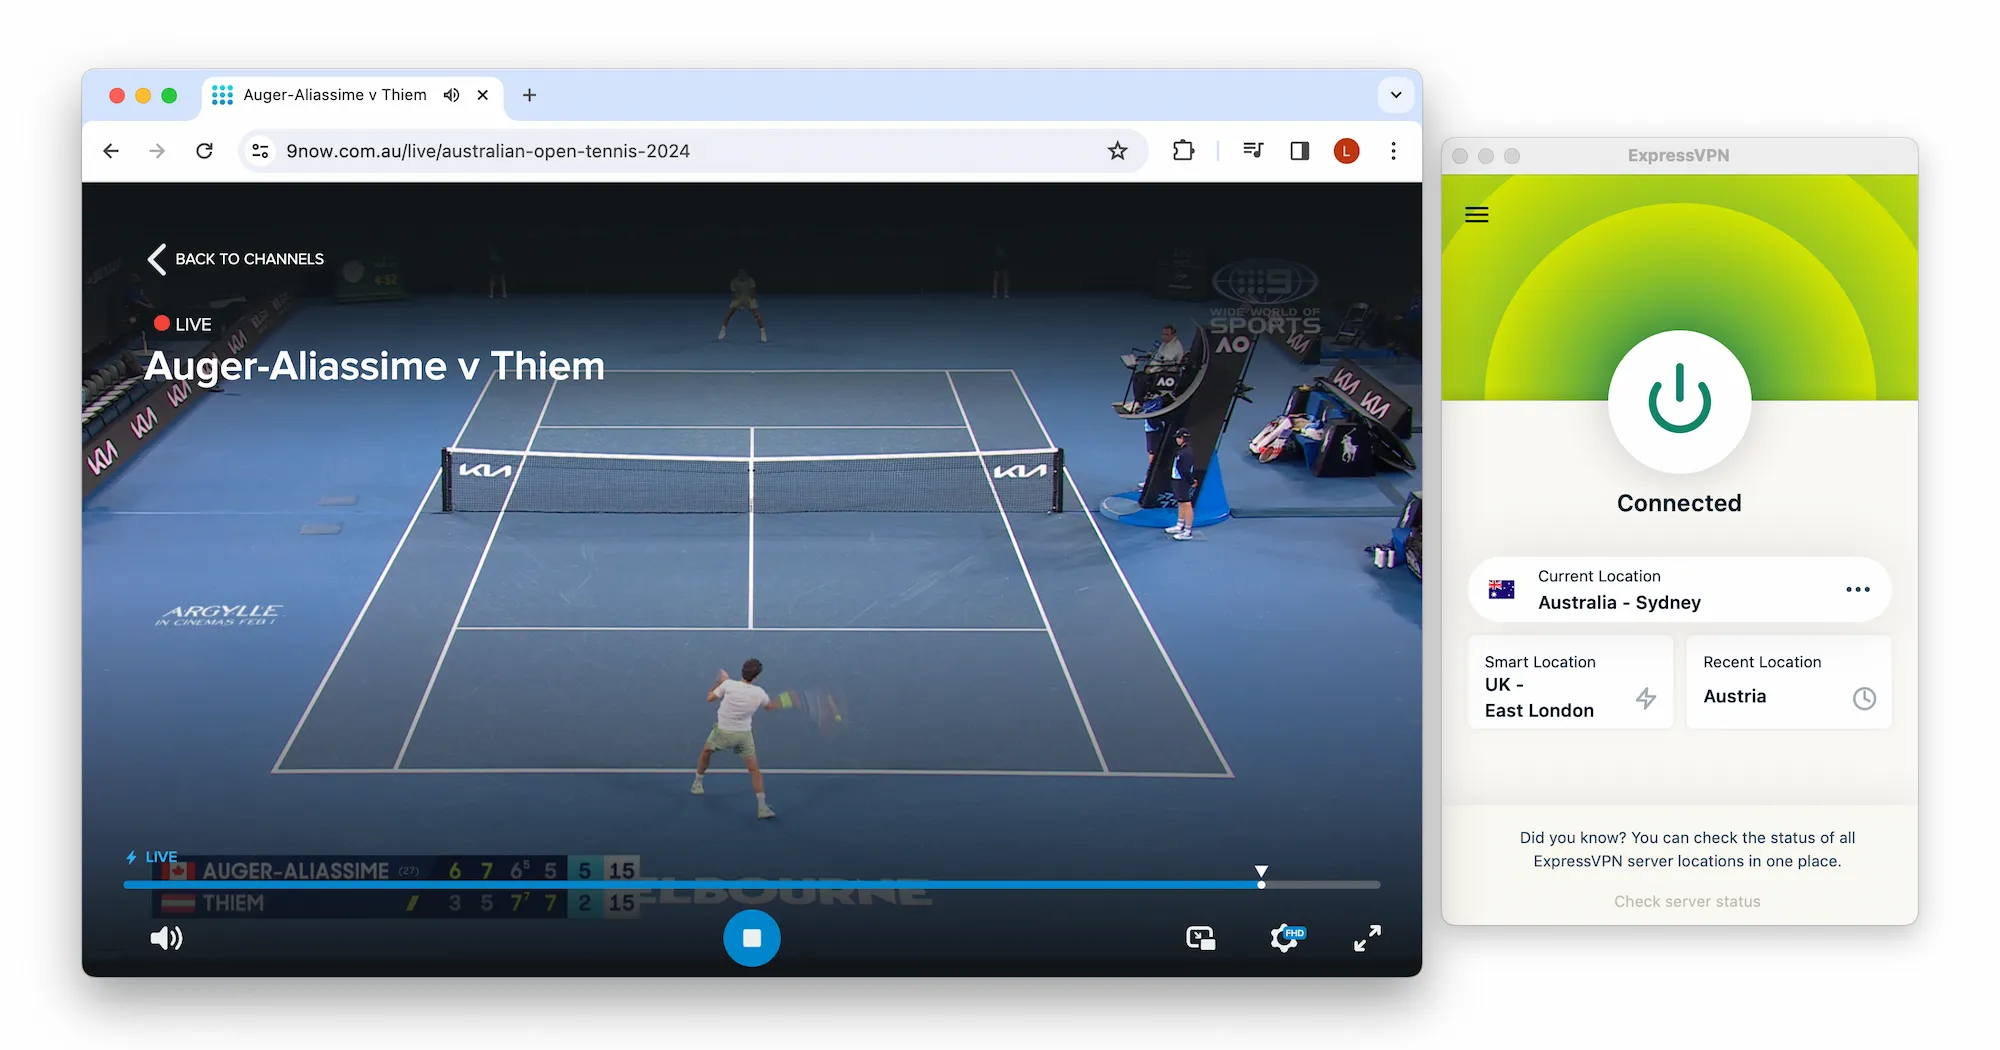Viewport: 2000px width, 1050px height.
Task: Enter fullscreen video mode
Action: [x=1367, y=938]
